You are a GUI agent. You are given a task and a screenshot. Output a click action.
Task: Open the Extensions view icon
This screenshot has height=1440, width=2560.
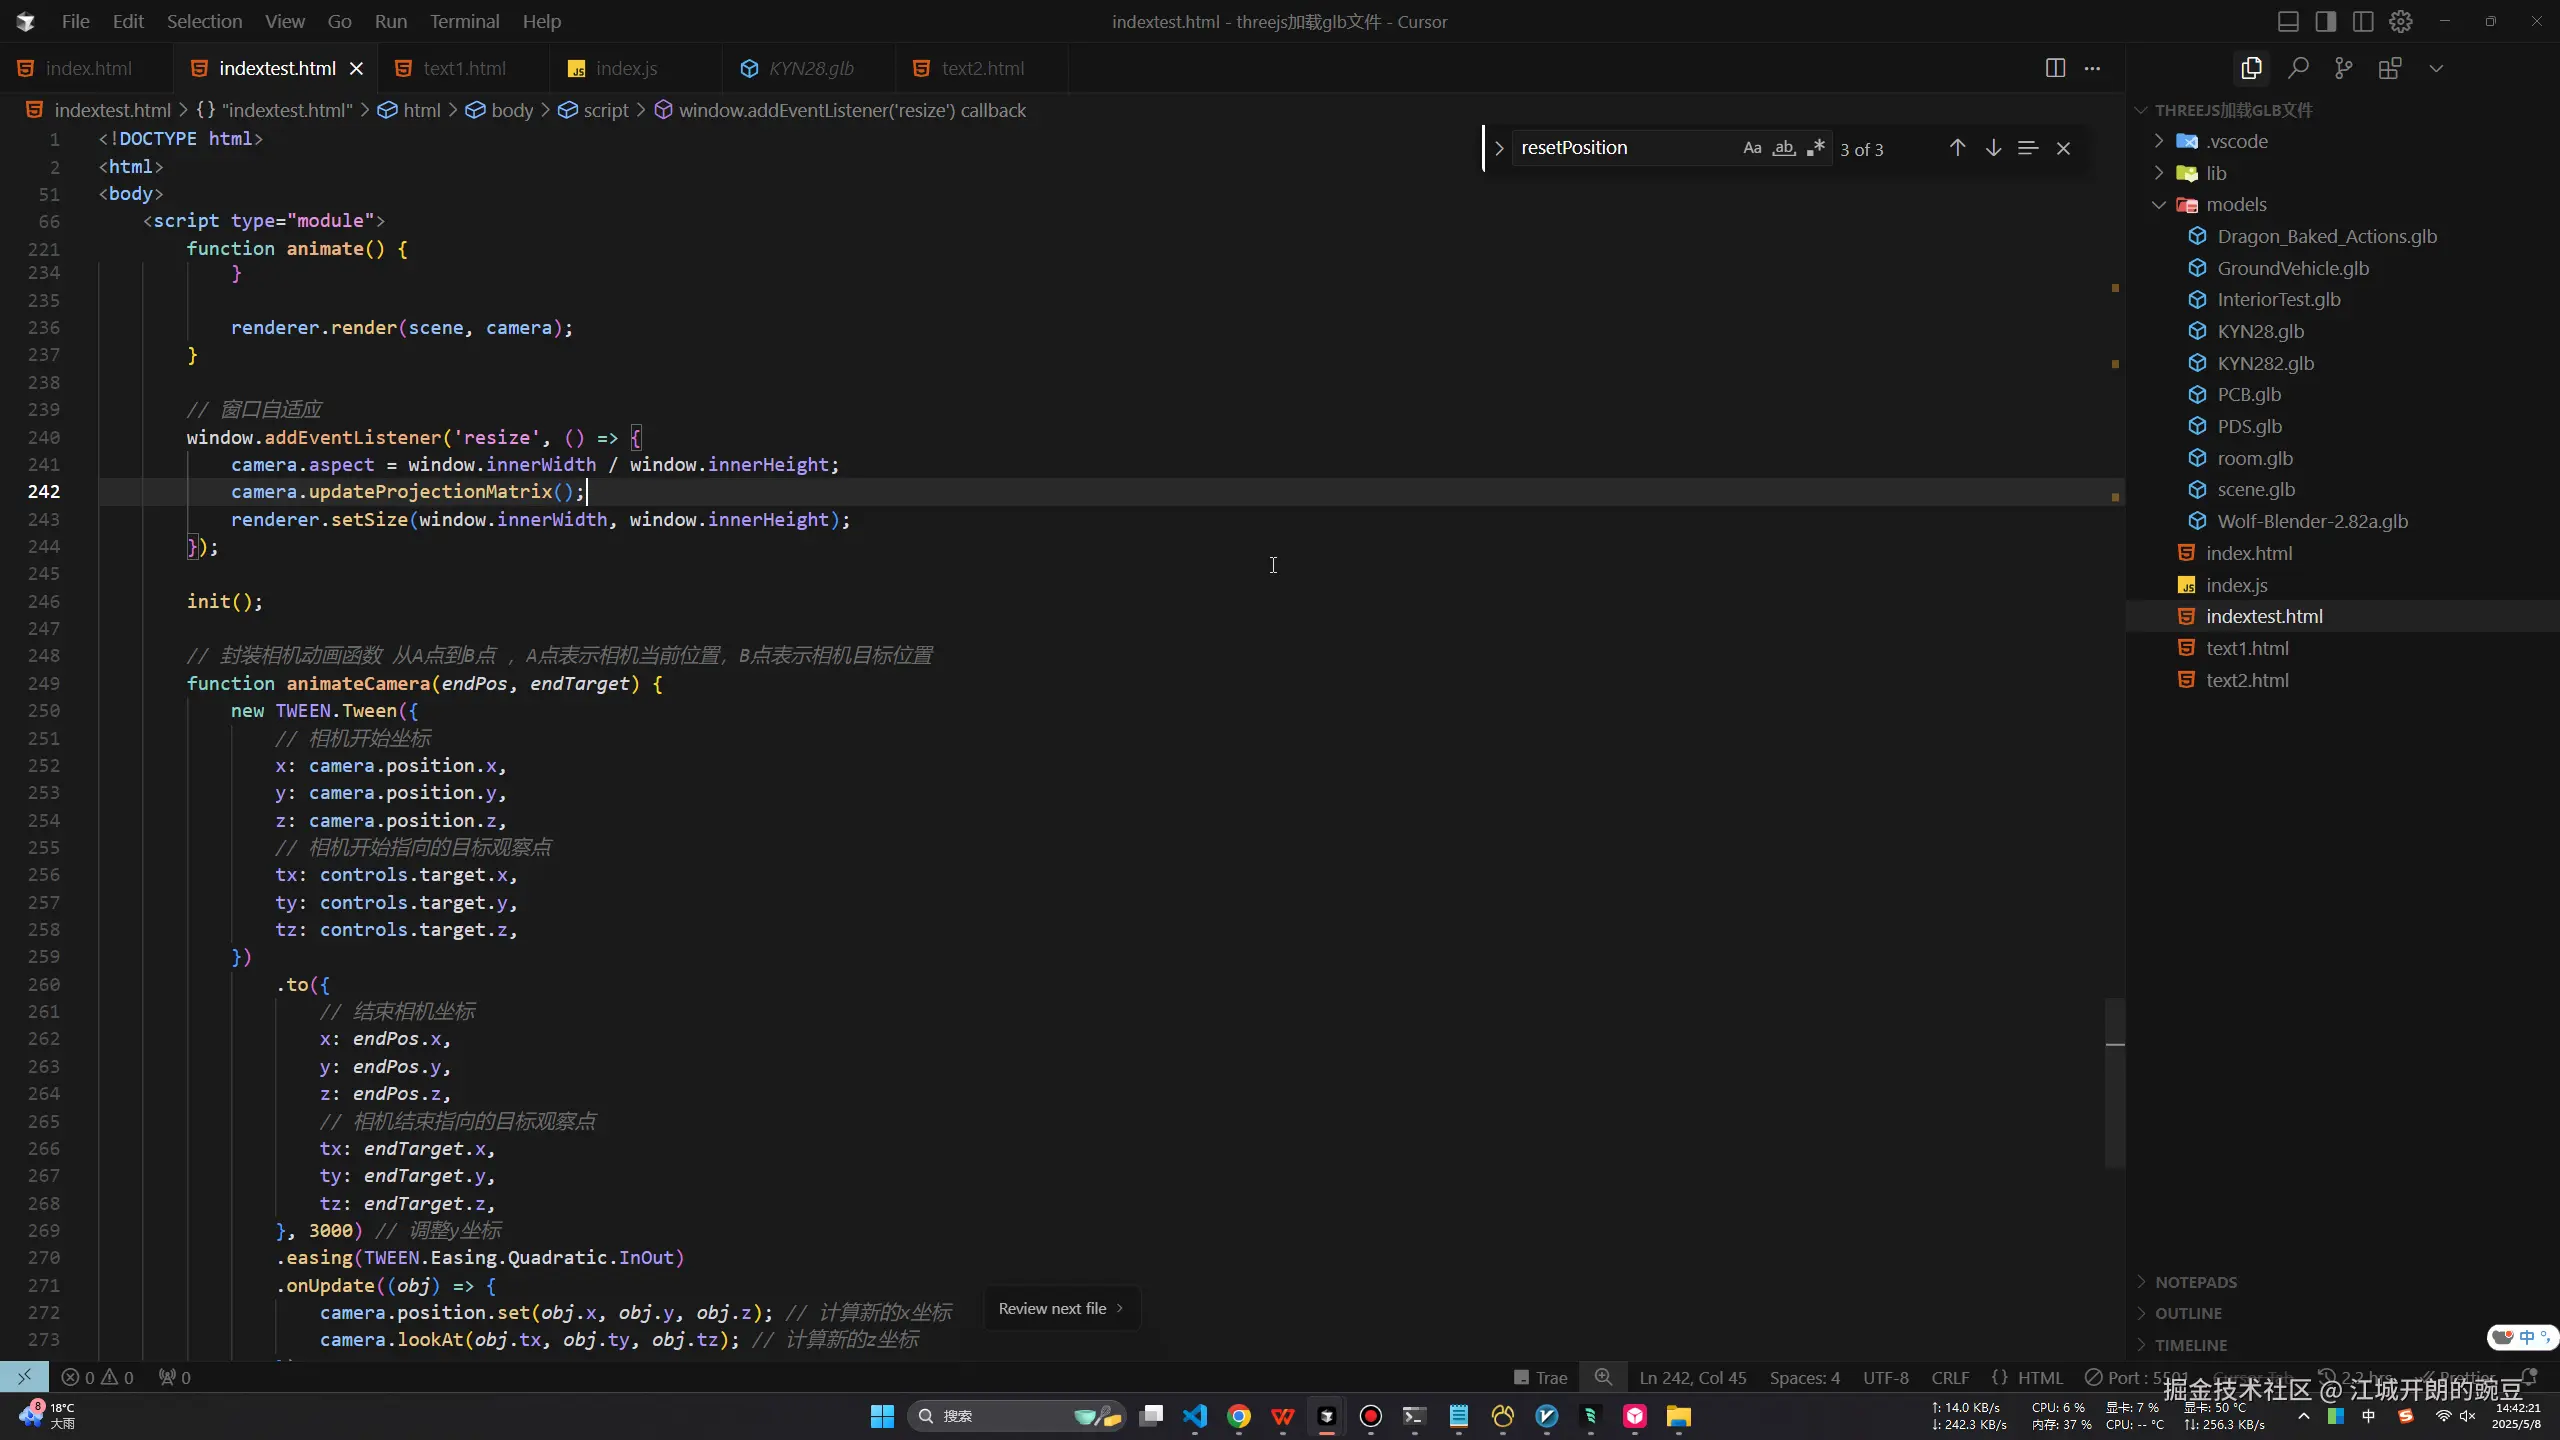pos(2390,68)
